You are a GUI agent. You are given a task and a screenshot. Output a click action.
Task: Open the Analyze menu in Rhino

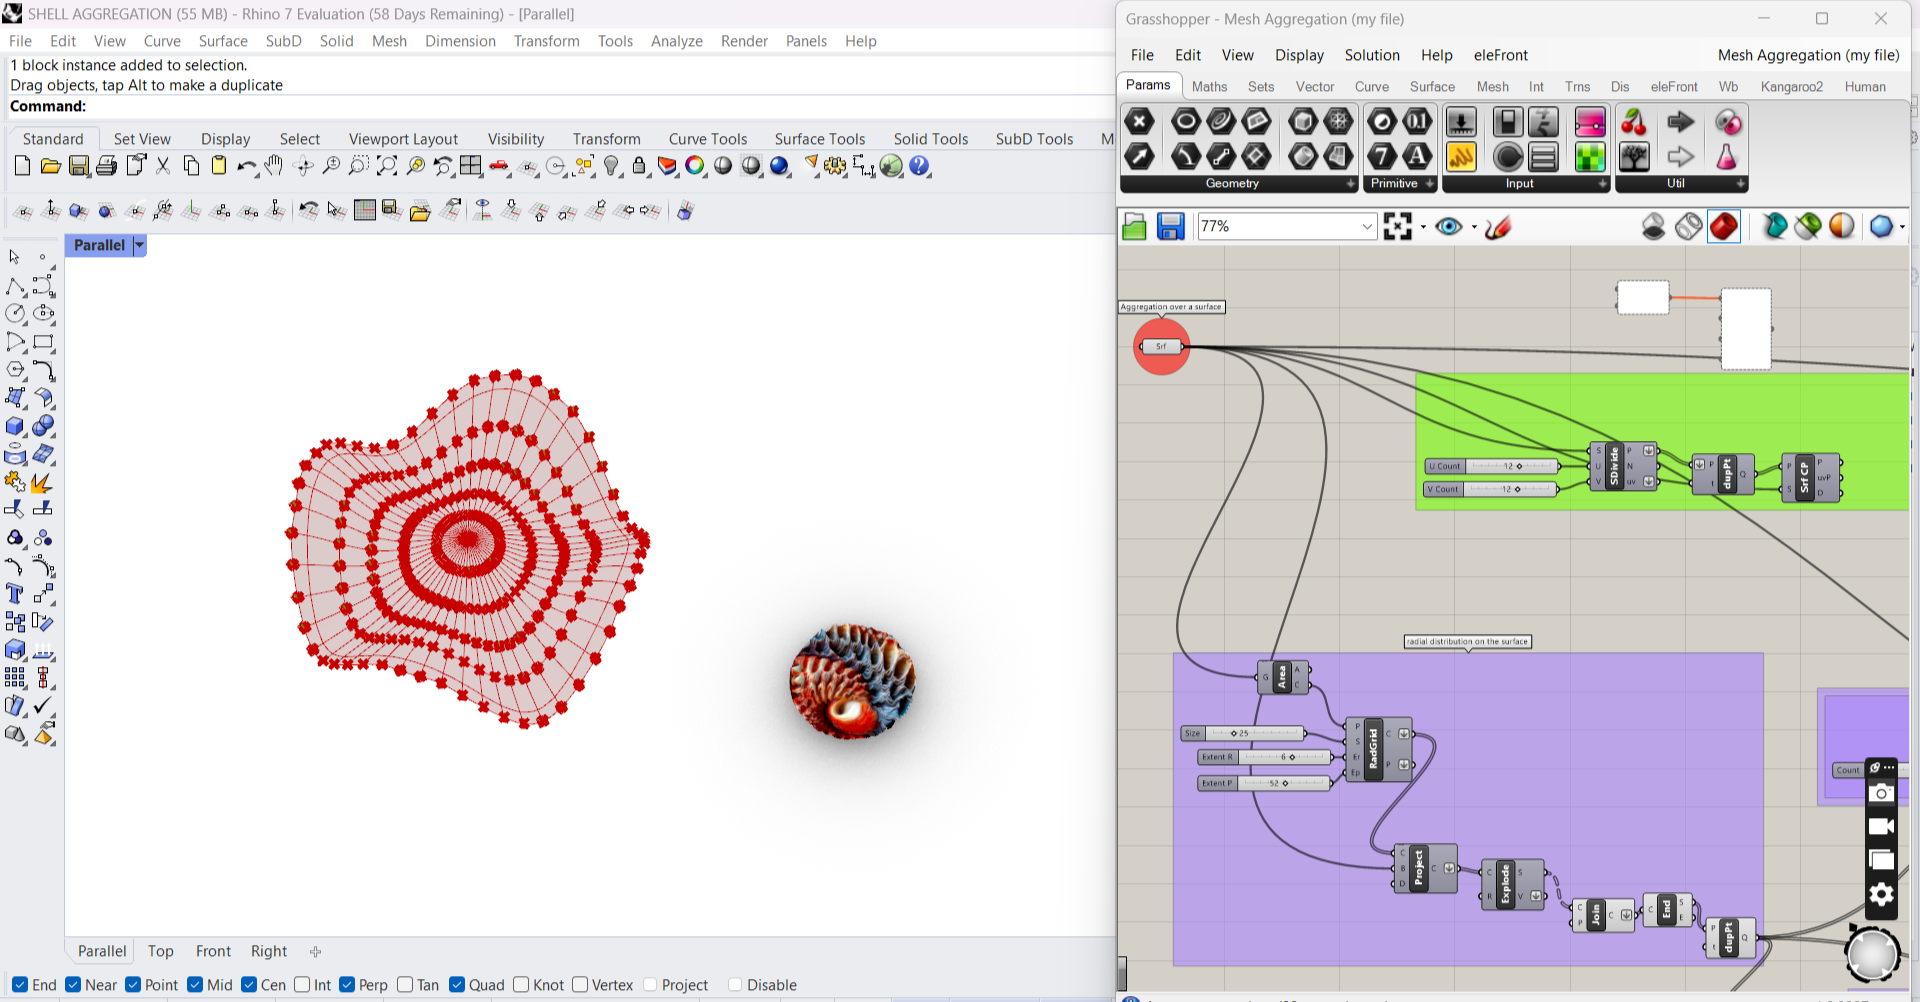(x=676, y=41)
